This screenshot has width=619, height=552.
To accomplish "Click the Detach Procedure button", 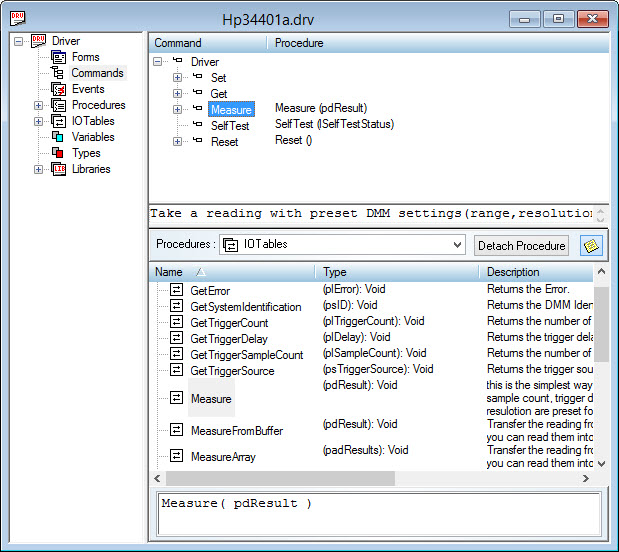I will pyautogui.click(x=522, y=245).
